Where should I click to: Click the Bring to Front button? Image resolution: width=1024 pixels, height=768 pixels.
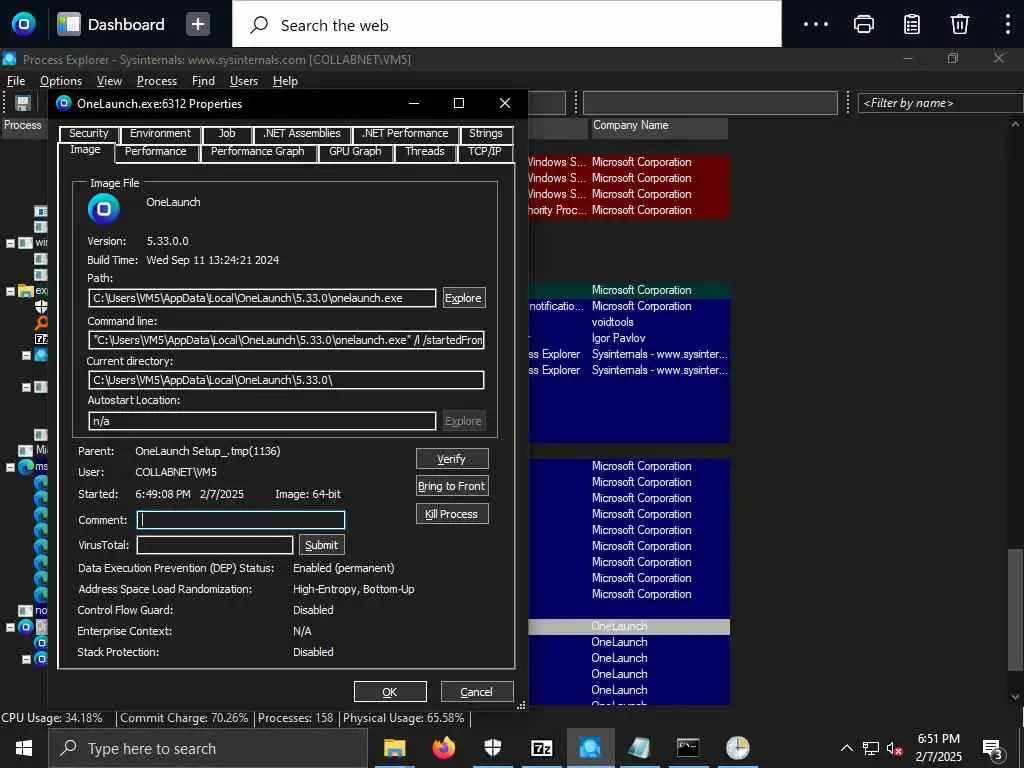point(452,486)
